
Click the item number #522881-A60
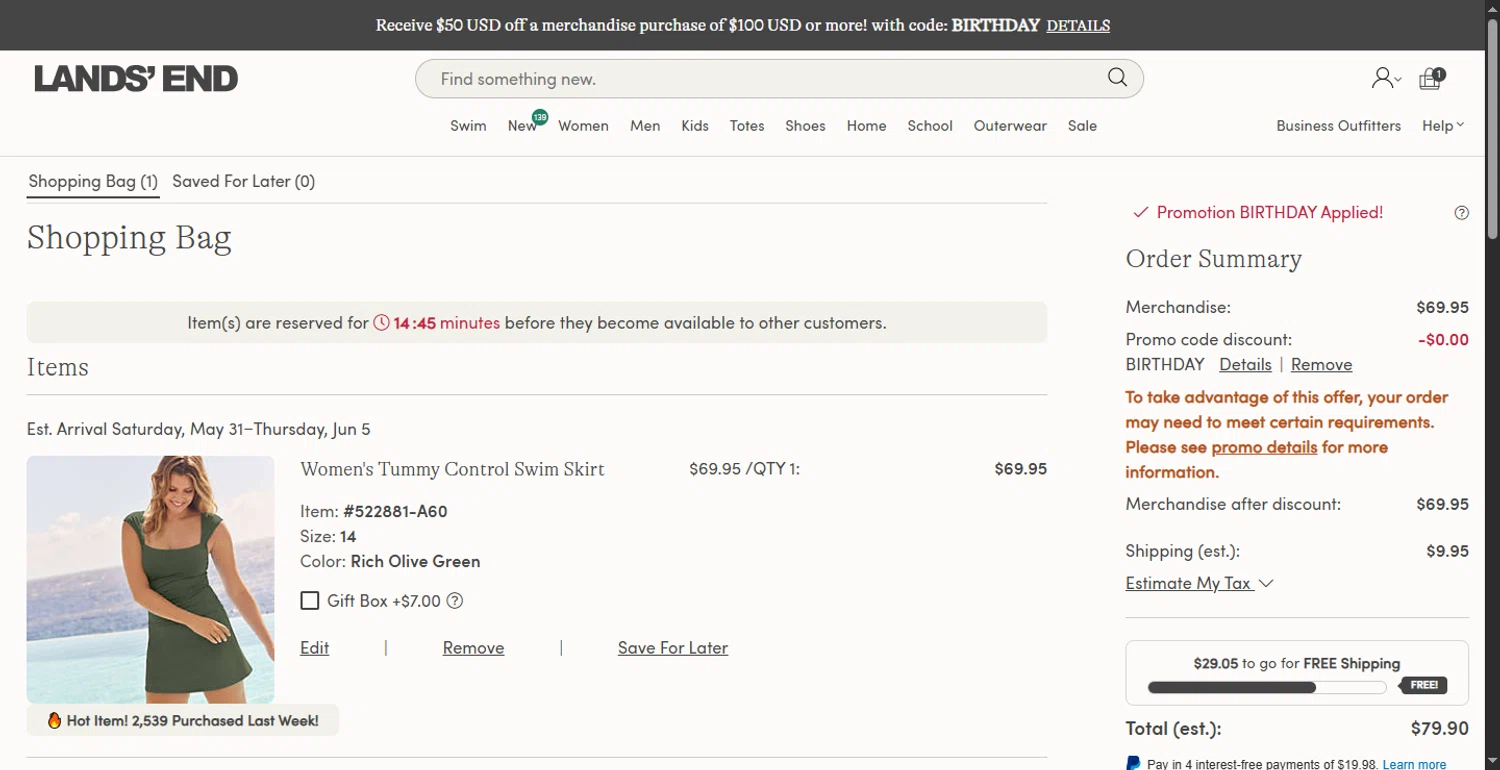pyautogui.click(x=395, y=511)
